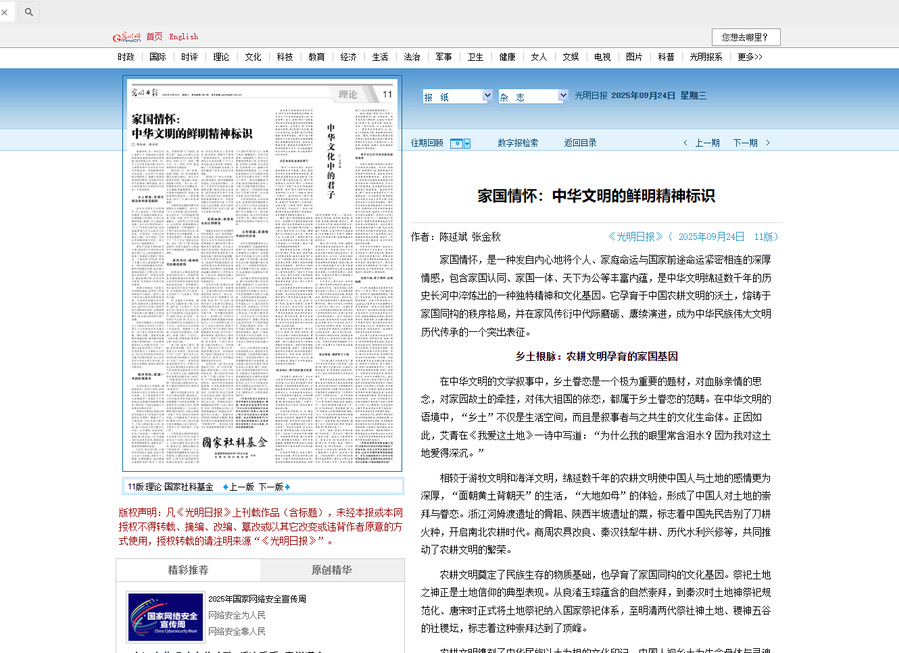Open the 理论 navigation menu item
Screen dimensions: 899x653
click(x=221, y=57)
